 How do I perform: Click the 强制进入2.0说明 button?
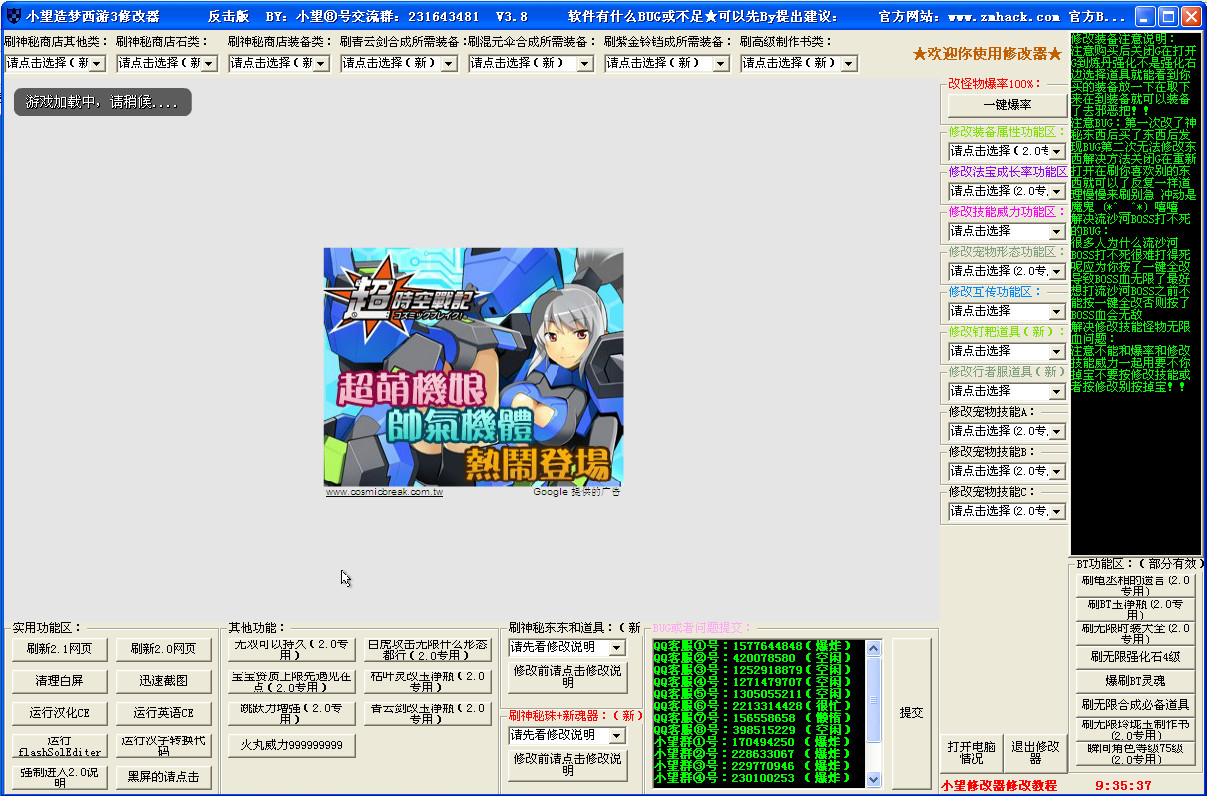(60, 777)
